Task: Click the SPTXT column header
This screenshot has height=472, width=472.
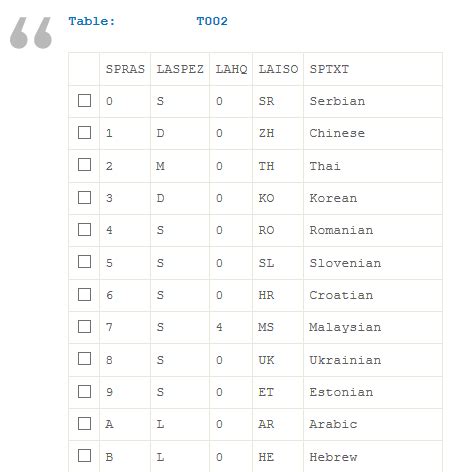Action: point(329,69)
